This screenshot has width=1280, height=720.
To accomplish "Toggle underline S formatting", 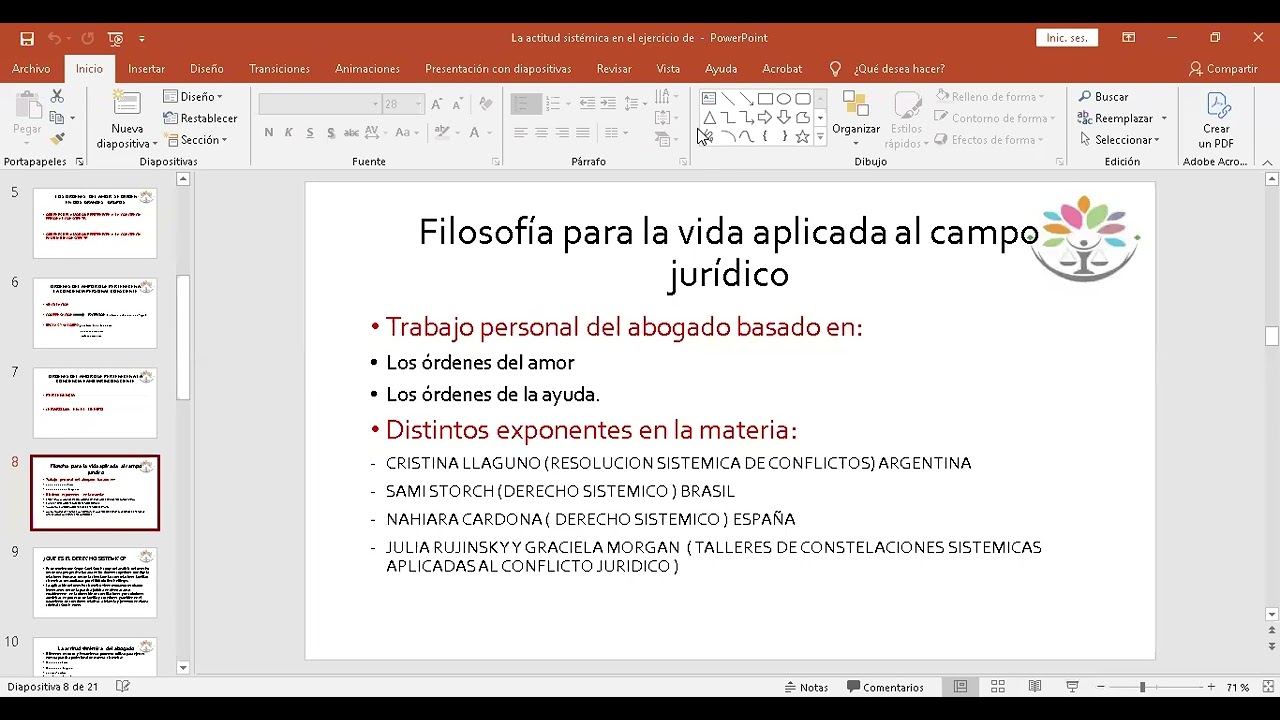I will coord(310,132).
